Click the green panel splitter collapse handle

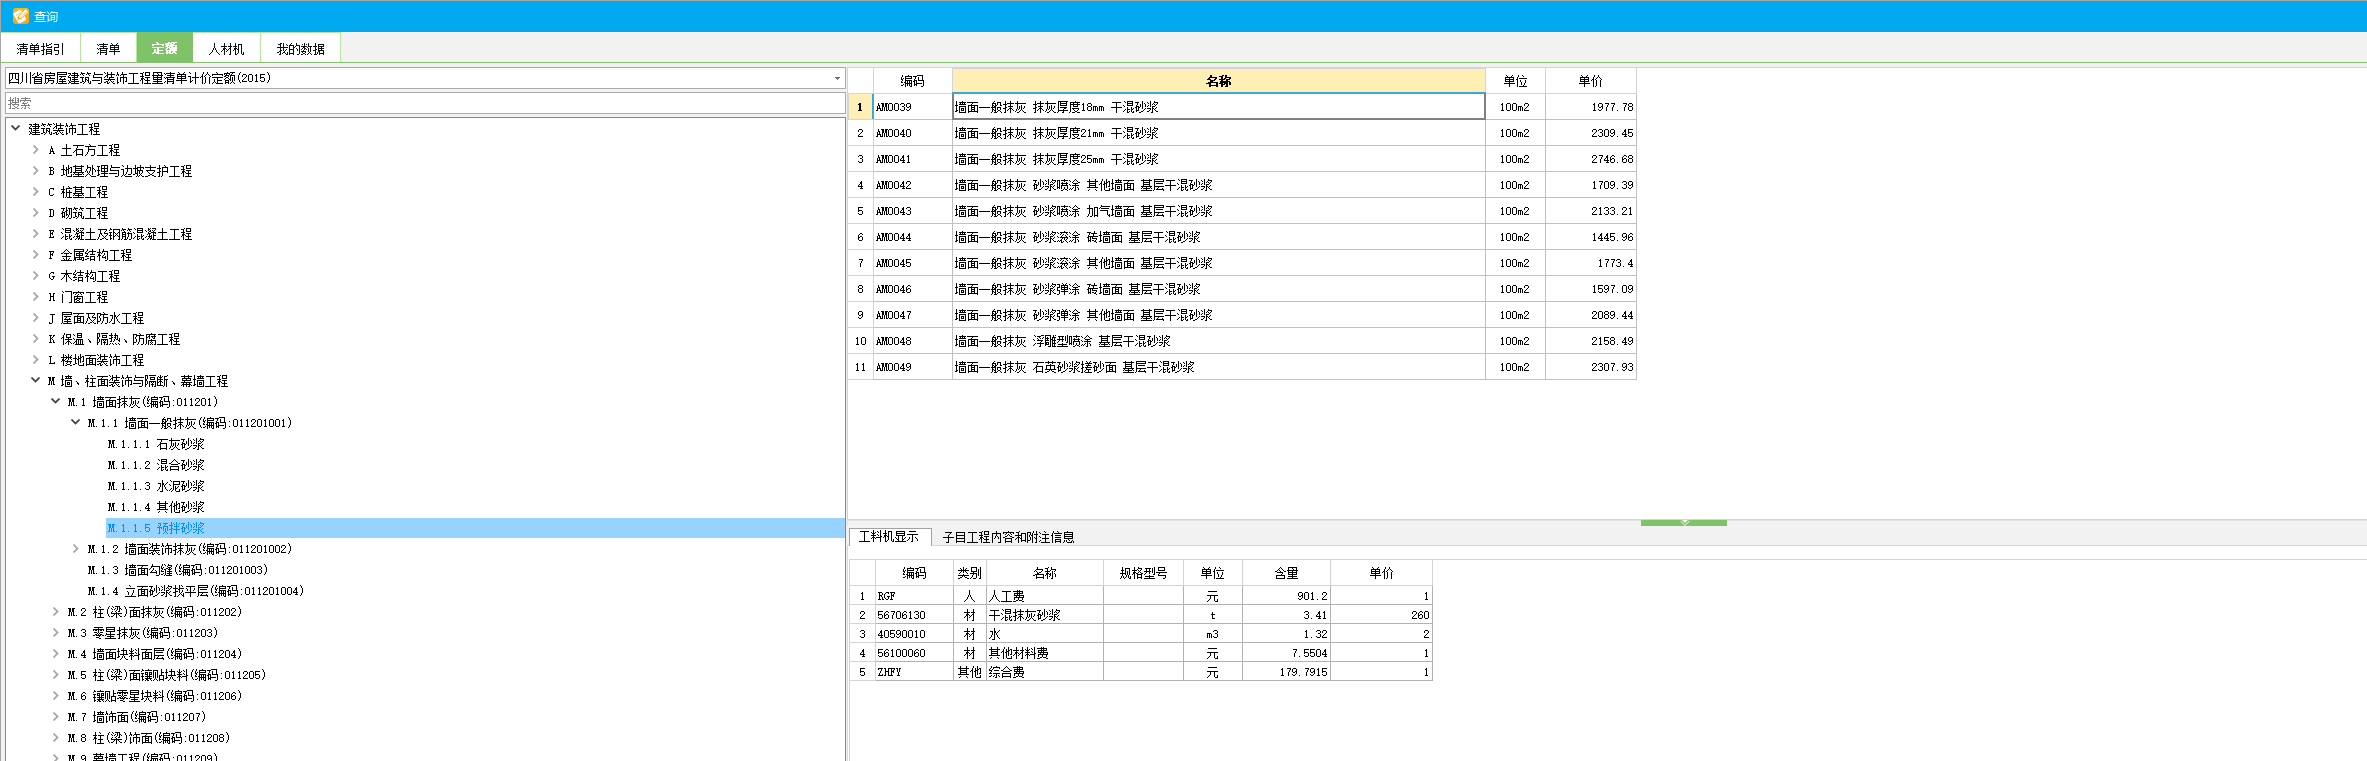click(x=1684, y=522)
